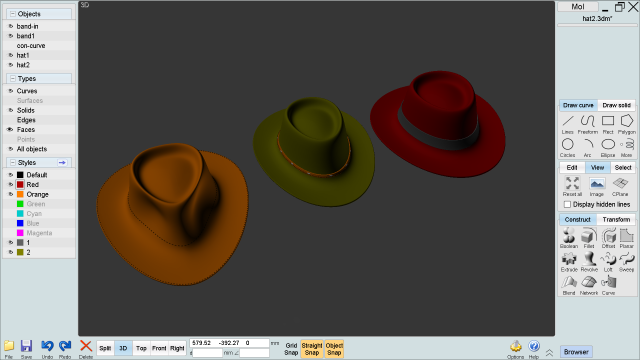The image size is (640, 360).
Task: Select the Circle drawing tool
Action: tap(568, 148)
